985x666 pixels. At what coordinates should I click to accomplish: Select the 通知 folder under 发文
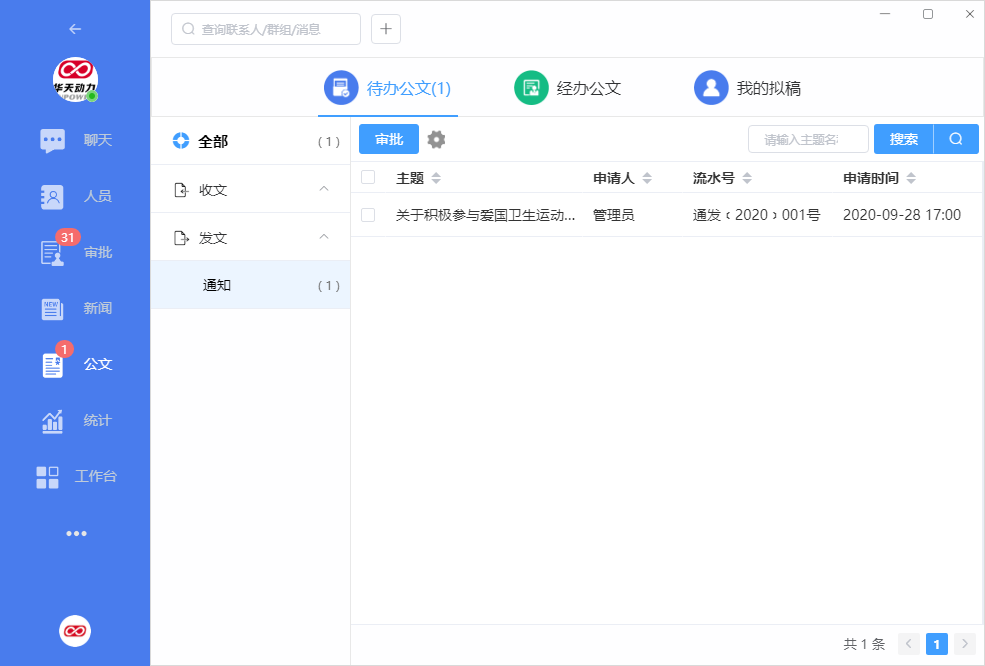click(x=217, y=285)
